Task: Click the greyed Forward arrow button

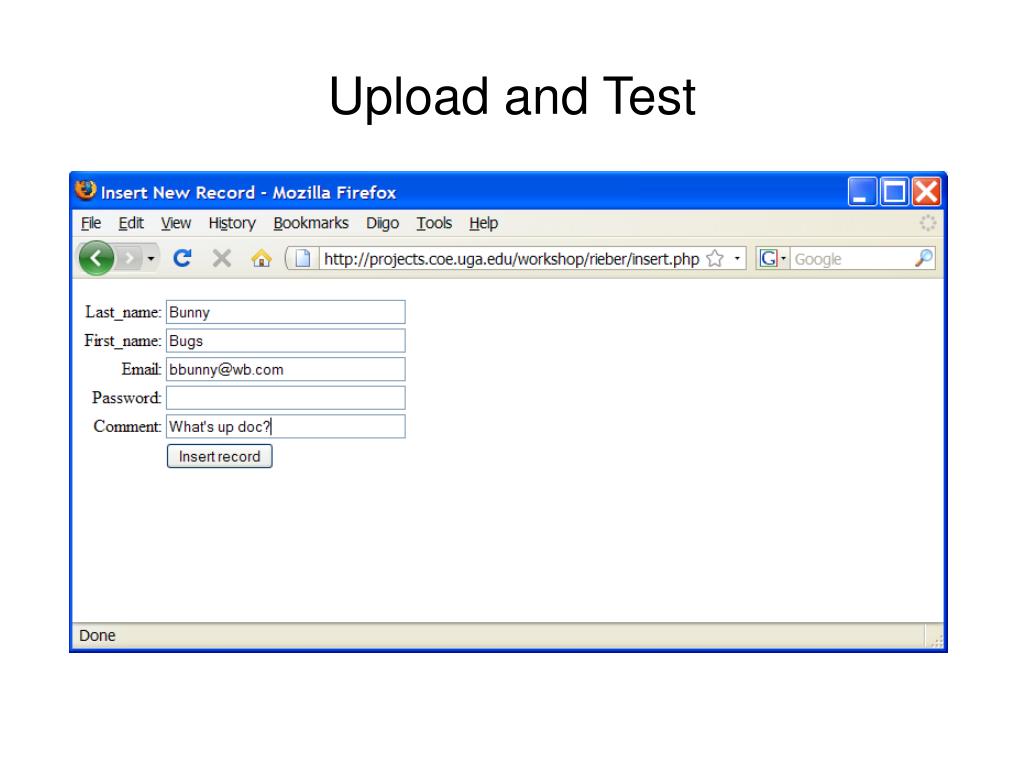Action: tap(130, 259)
